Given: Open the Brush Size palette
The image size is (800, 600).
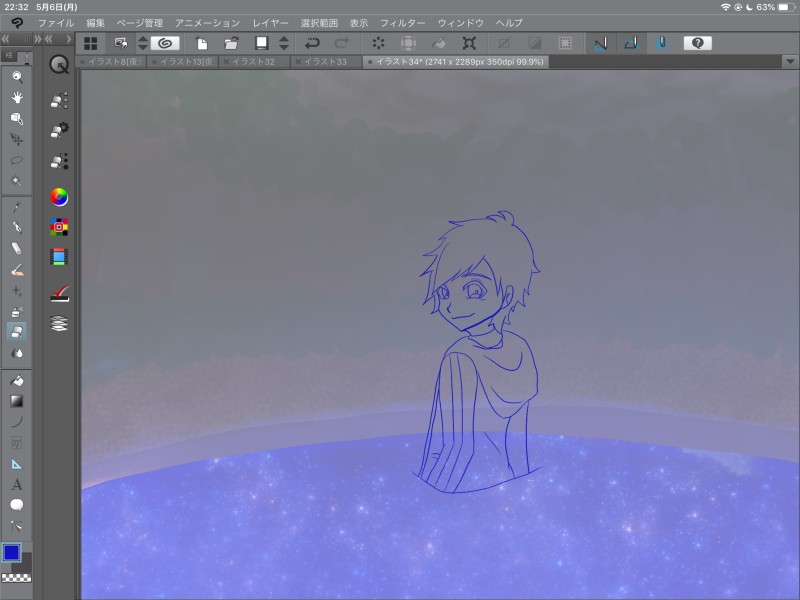Looking at the screenshot, I should click(x=59, y=161).
